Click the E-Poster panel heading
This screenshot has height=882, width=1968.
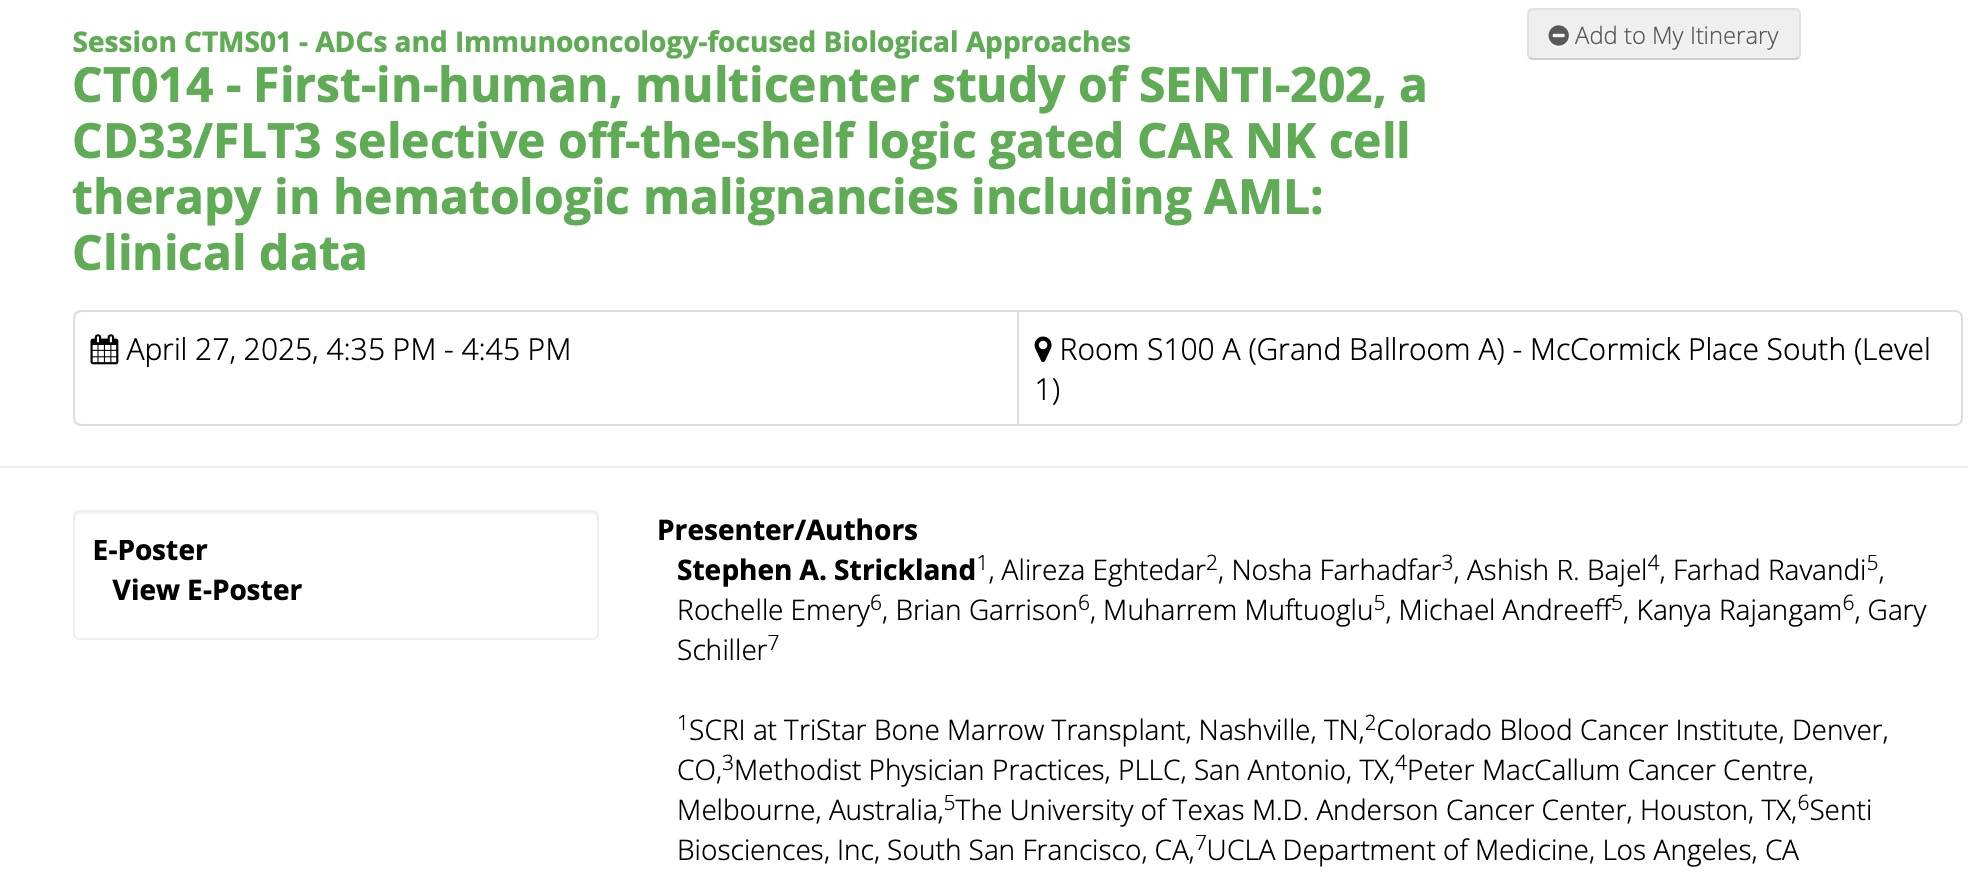tap(150, 550)
